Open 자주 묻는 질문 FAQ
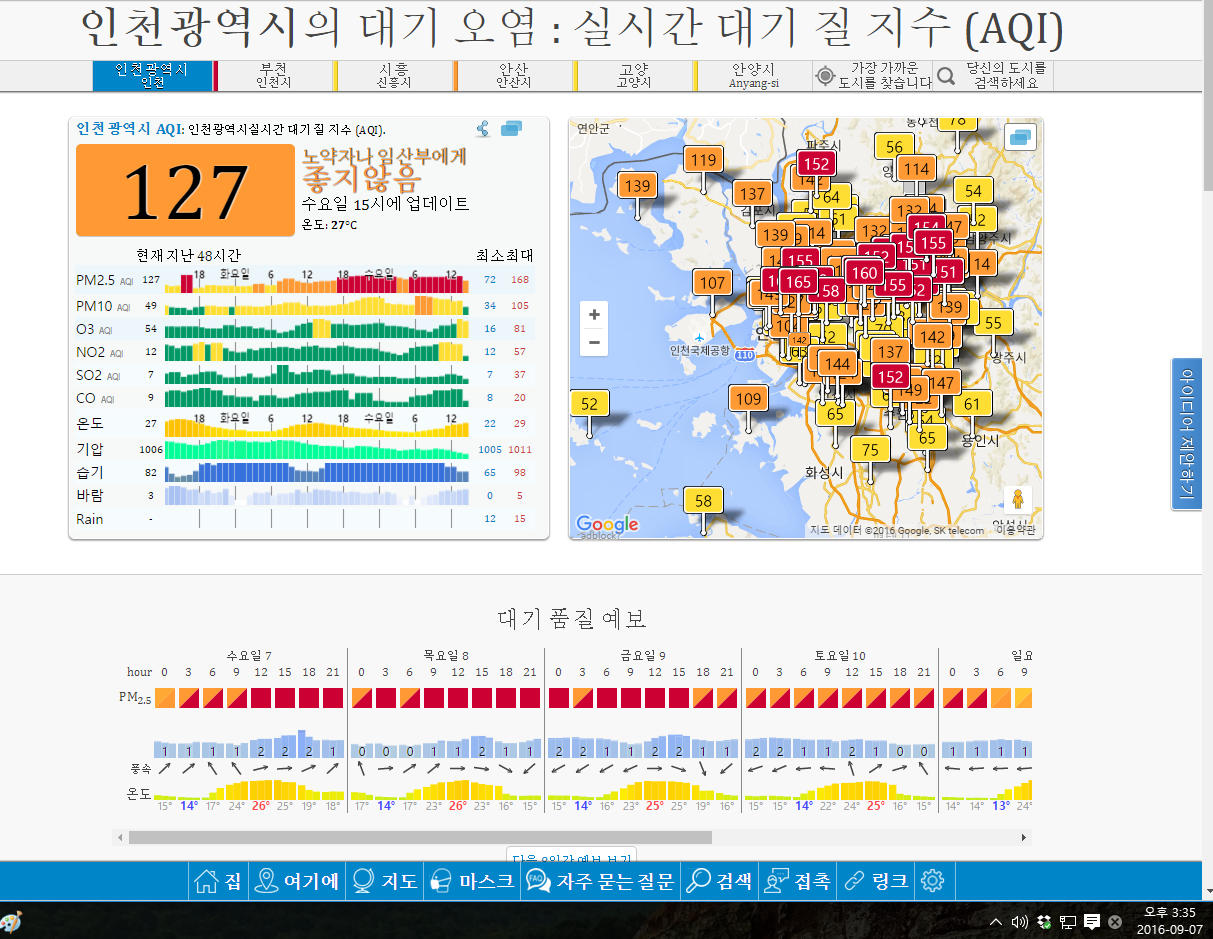Image resolution: width=1213 pixels, height=939 pixels. coord(601,881)
